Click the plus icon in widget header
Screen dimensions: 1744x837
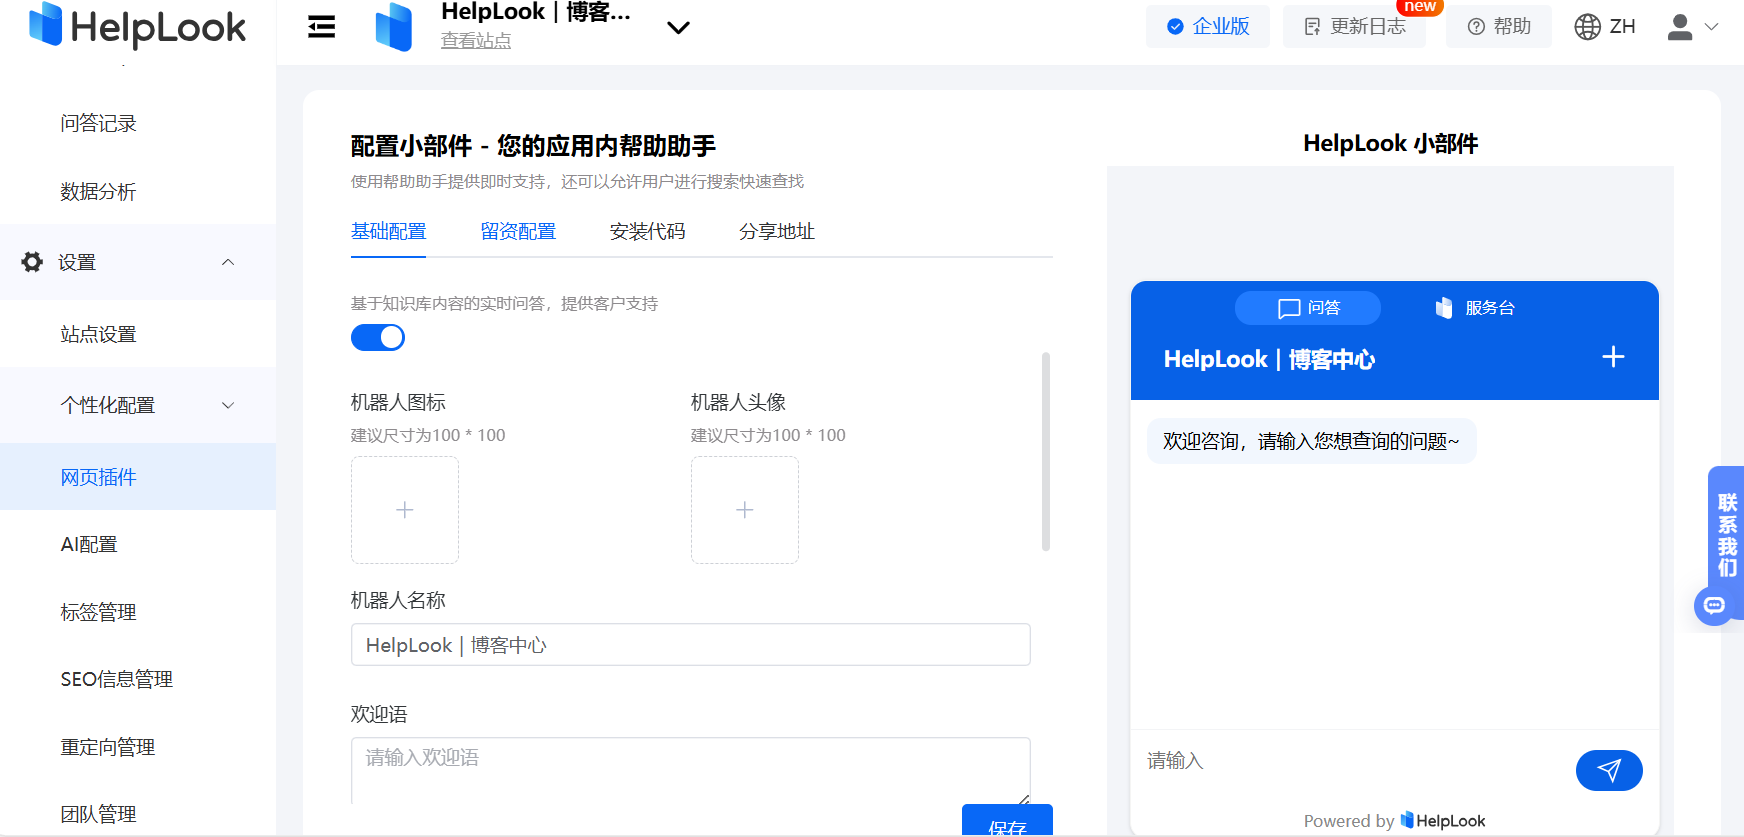click(x=1613, y=357)
